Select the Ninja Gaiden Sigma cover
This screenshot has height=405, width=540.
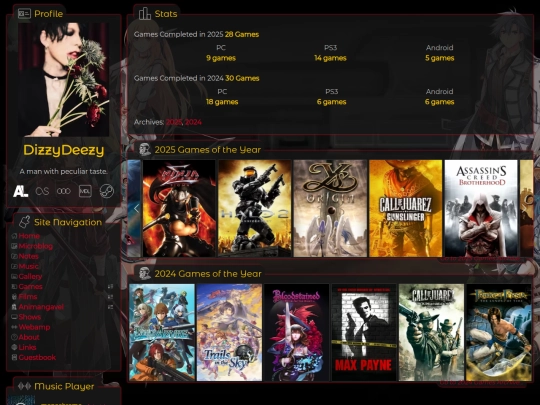179,208
